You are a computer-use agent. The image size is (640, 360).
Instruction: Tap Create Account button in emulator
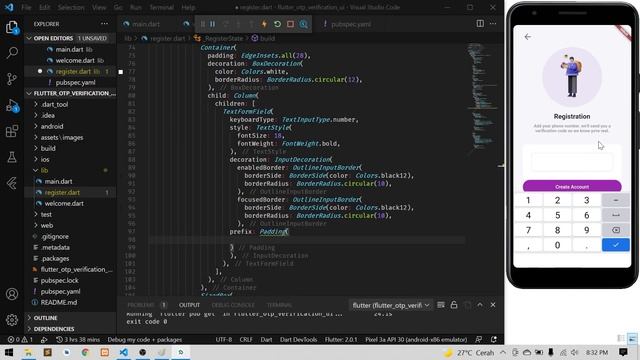(572, 186)
